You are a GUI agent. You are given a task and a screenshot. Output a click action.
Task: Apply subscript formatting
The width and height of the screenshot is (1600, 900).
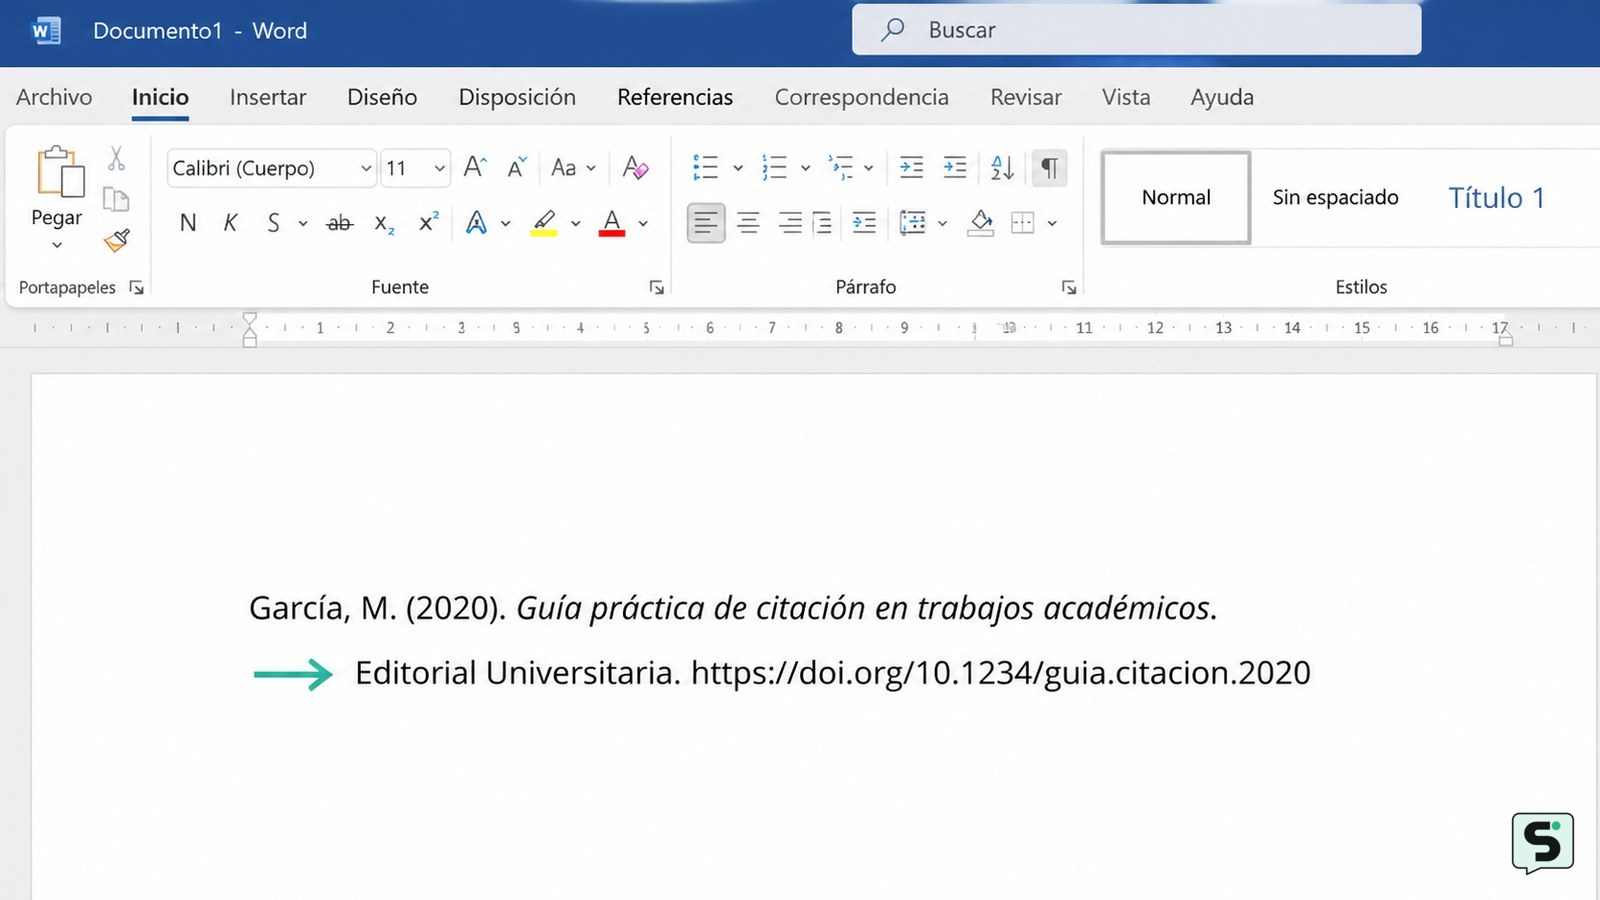(x=385, y=223)
